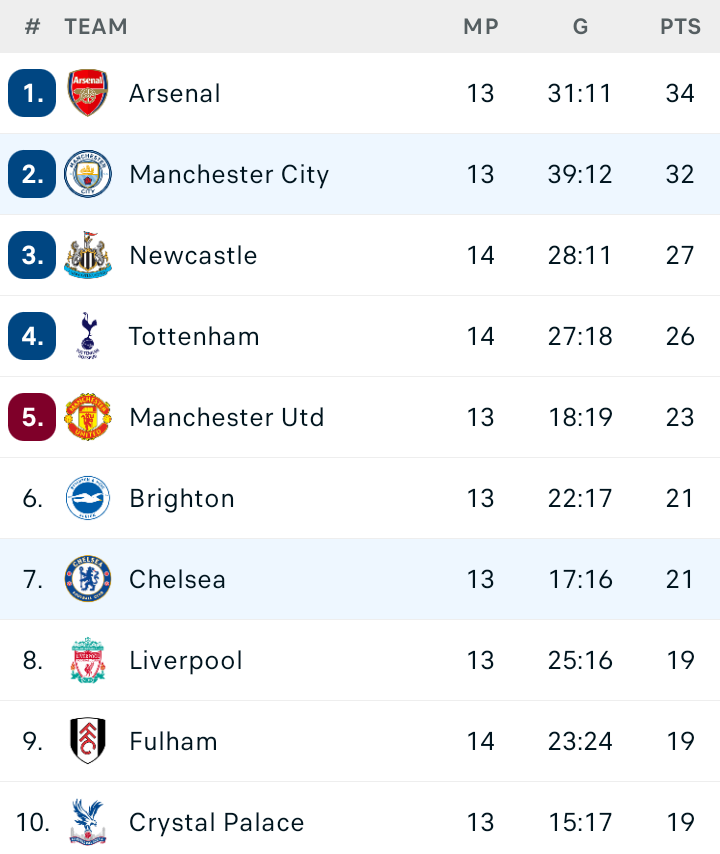The image size is (720, 854).
Task: Click the Tottenham cockerel crest
Action: point(88,336)
